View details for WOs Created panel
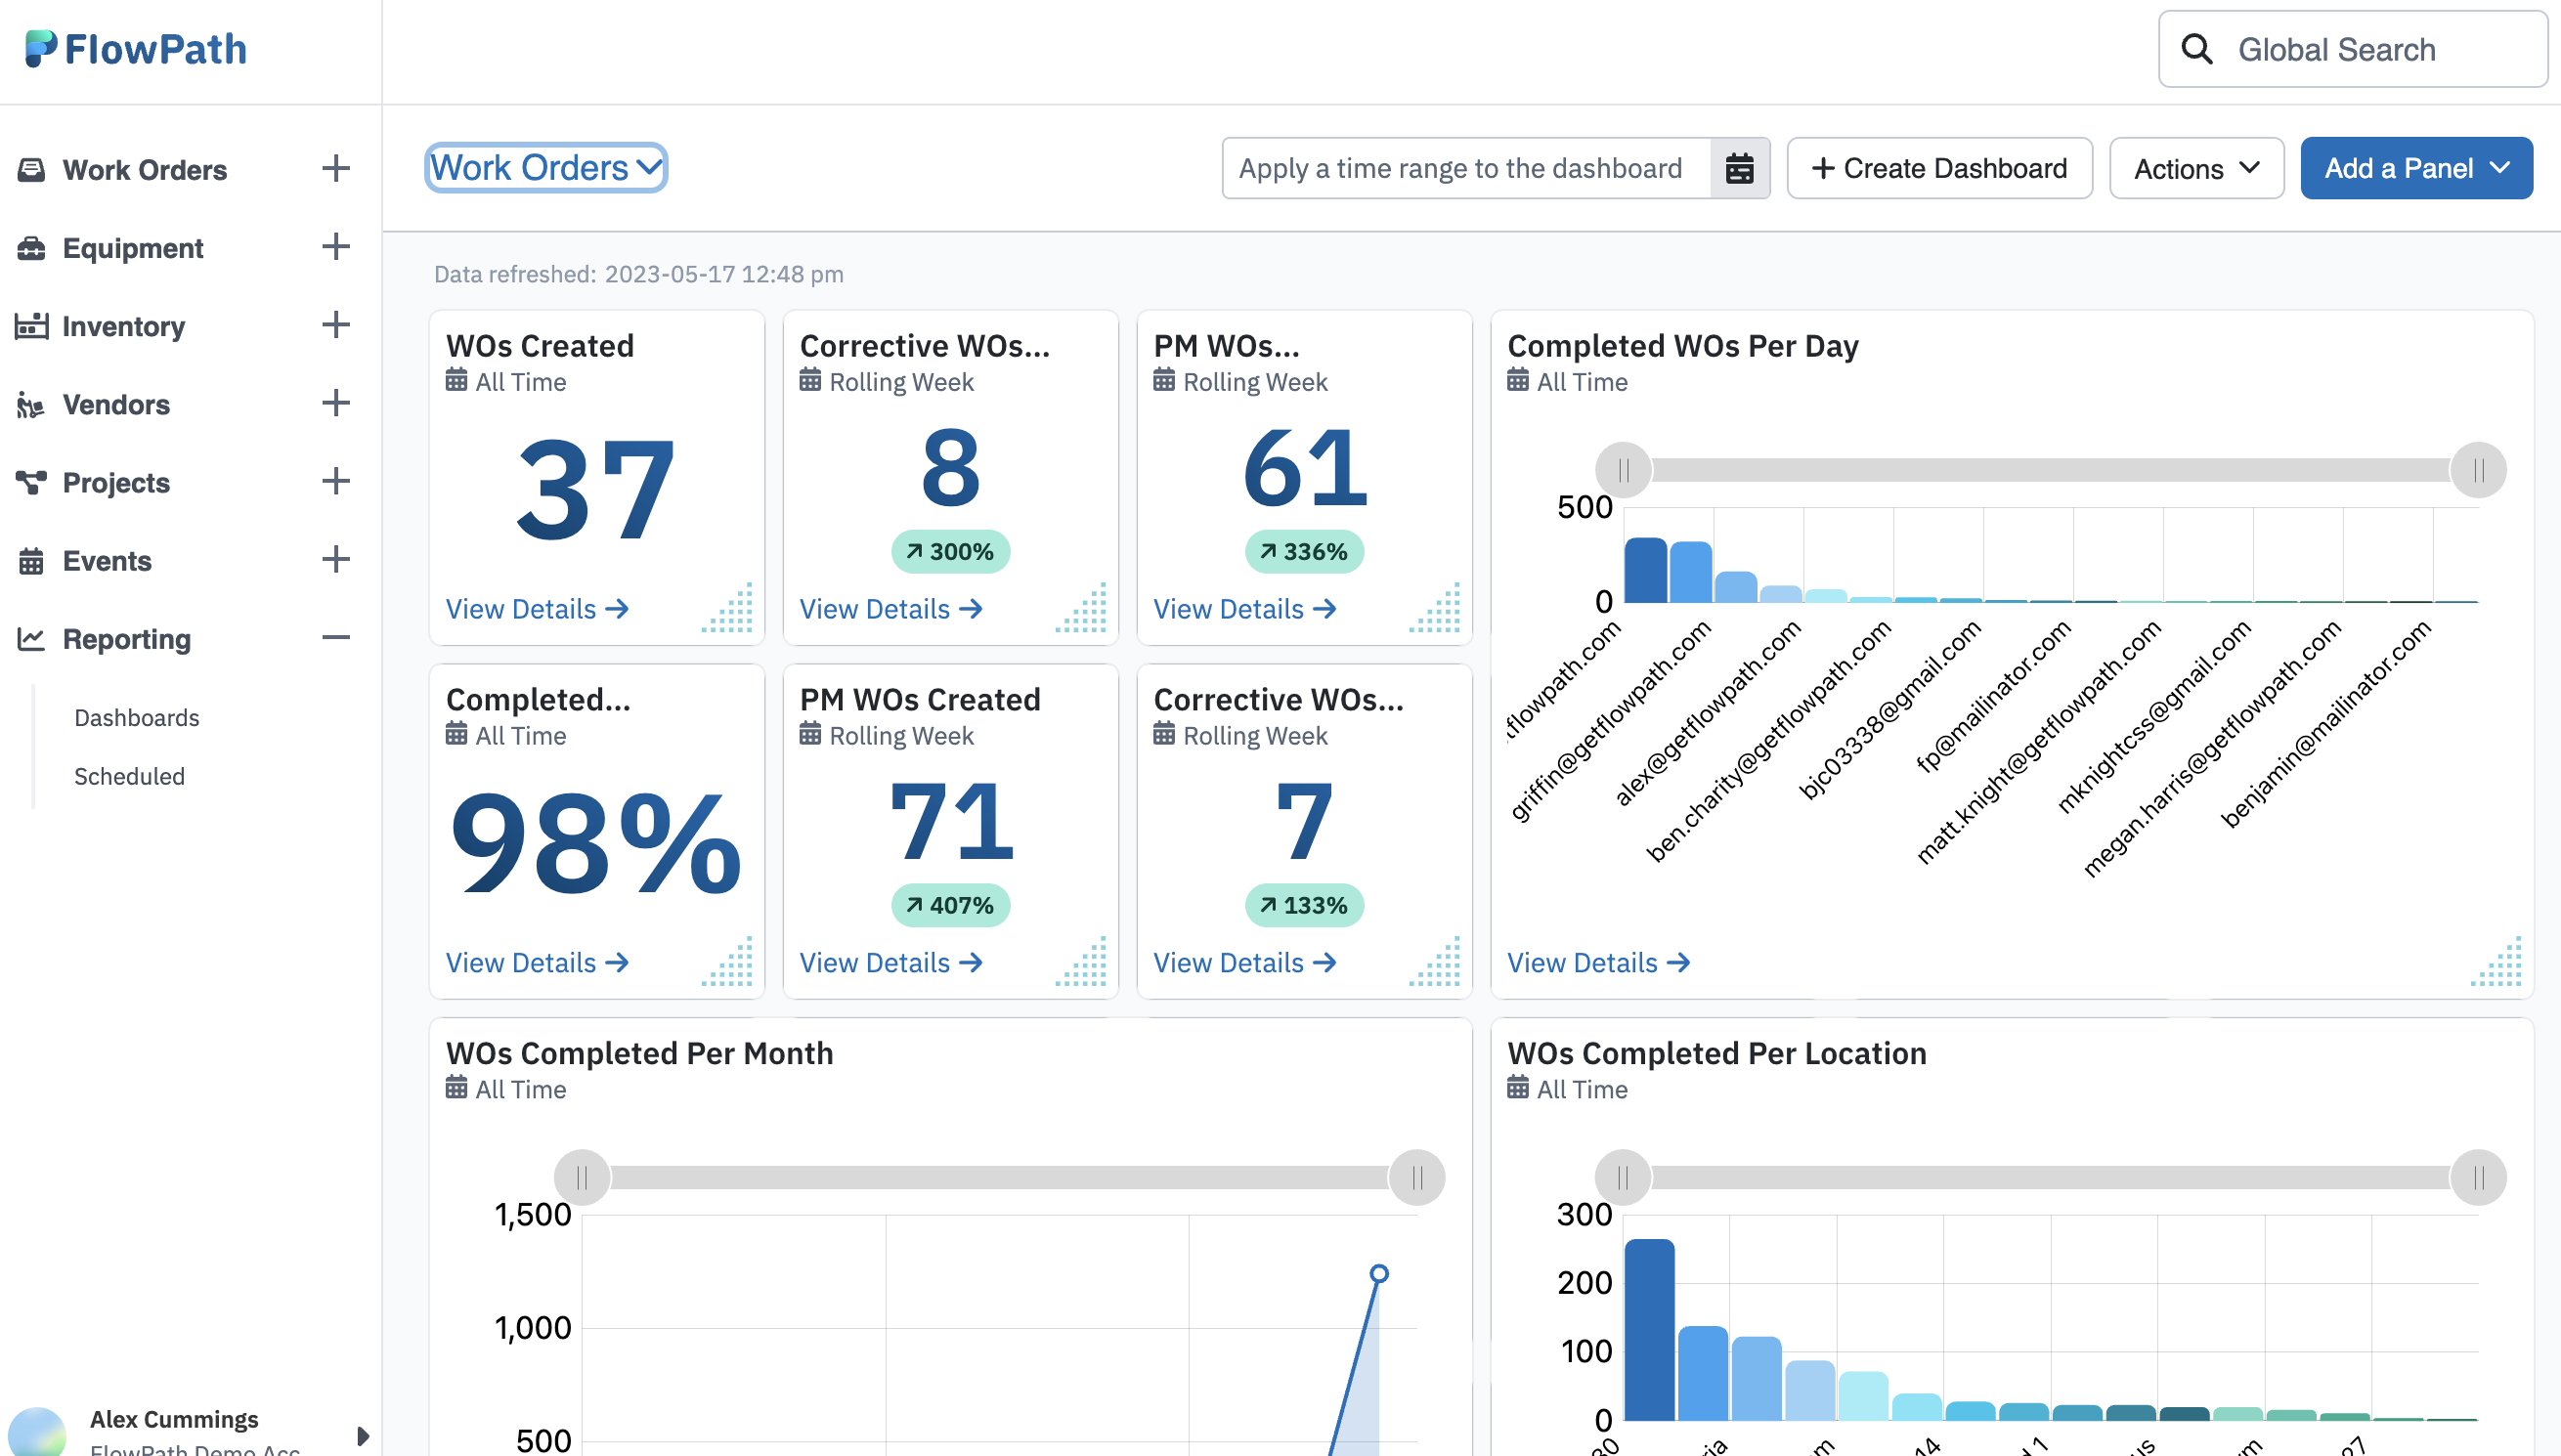This screenshot has height=1456, width=2561. tap(537, 608)
